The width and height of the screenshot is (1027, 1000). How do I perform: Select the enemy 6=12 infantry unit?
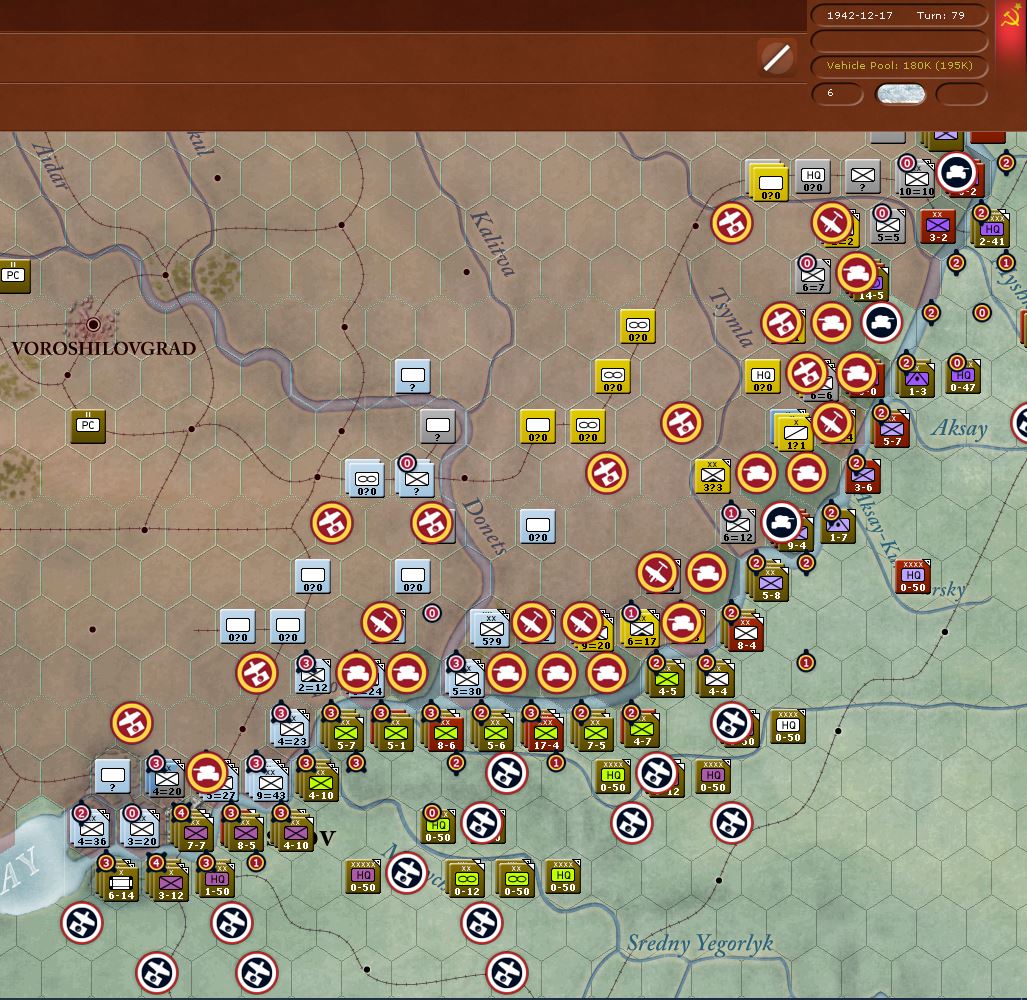point(738,525)
